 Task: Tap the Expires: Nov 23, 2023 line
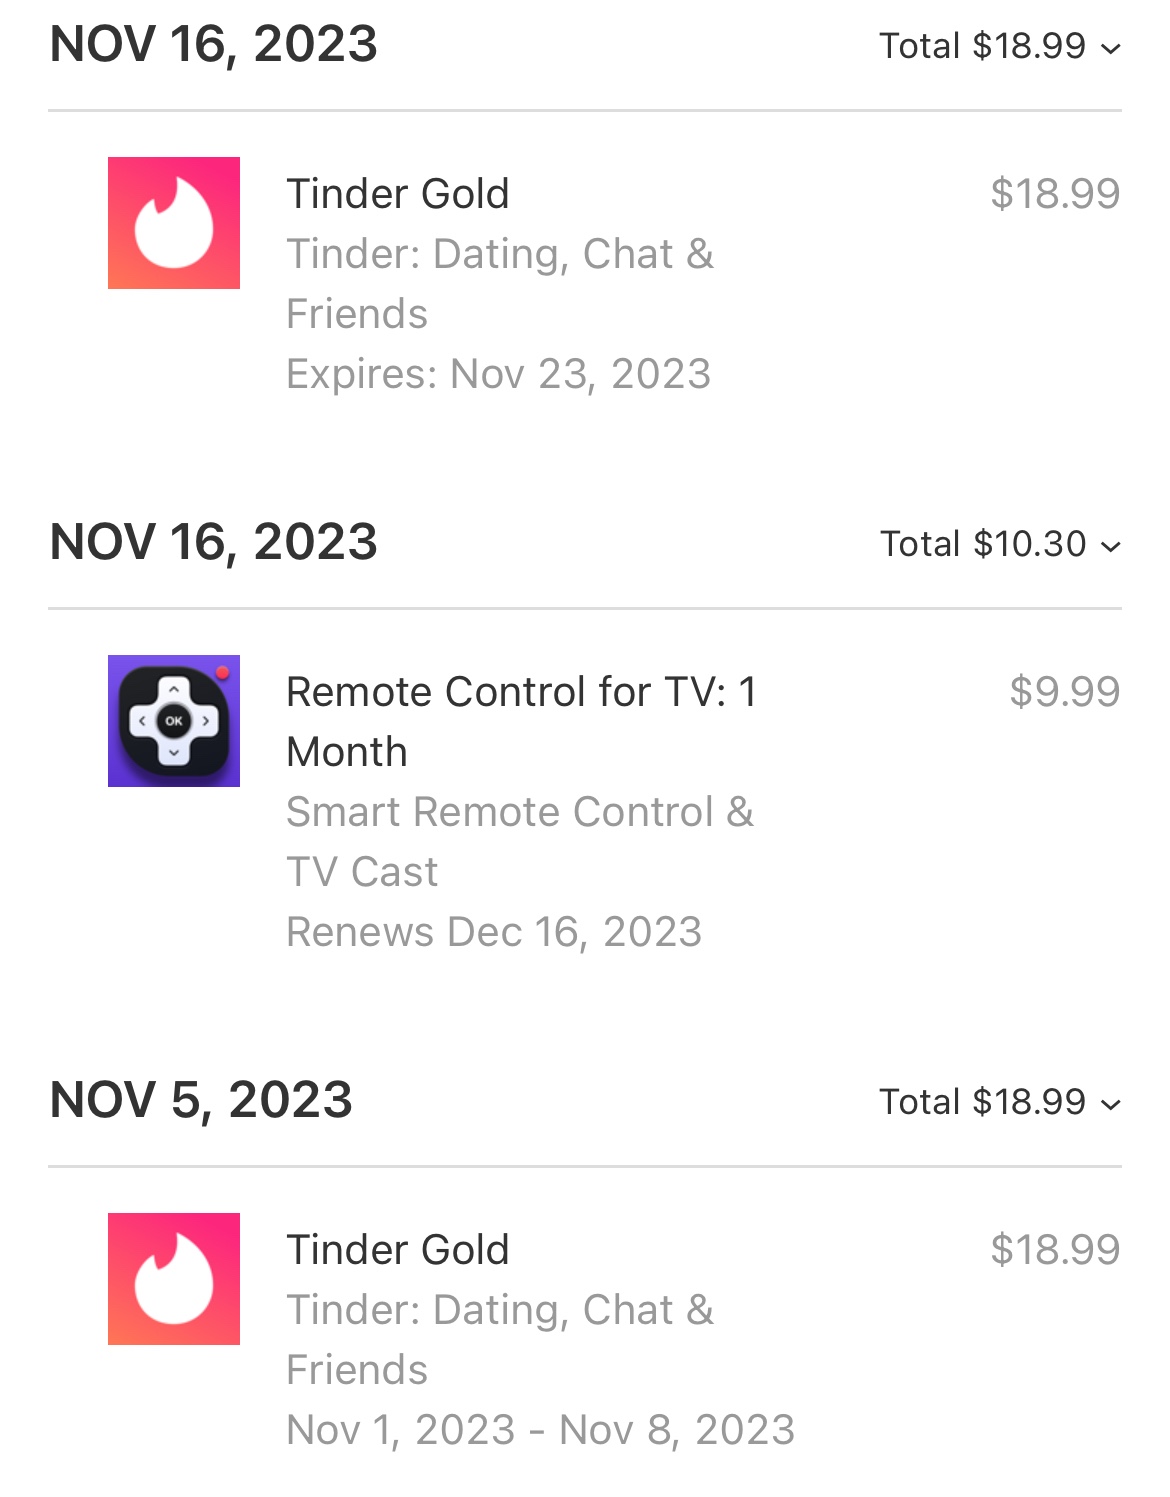(498, 374)
